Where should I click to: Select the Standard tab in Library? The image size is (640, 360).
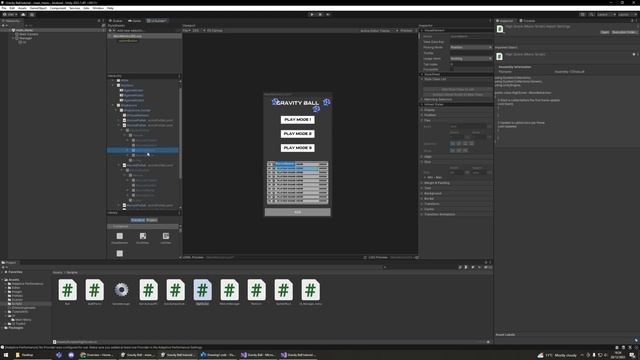pyautogui.click(x=138, y=220)
